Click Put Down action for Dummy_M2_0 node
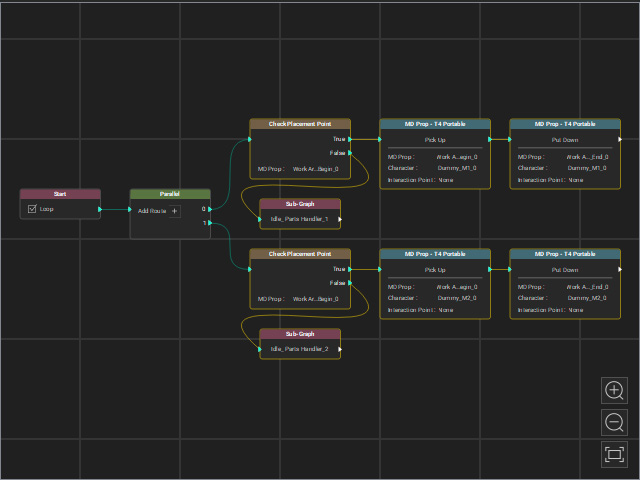The image size is (640, 480). click(x=565, y=270)
